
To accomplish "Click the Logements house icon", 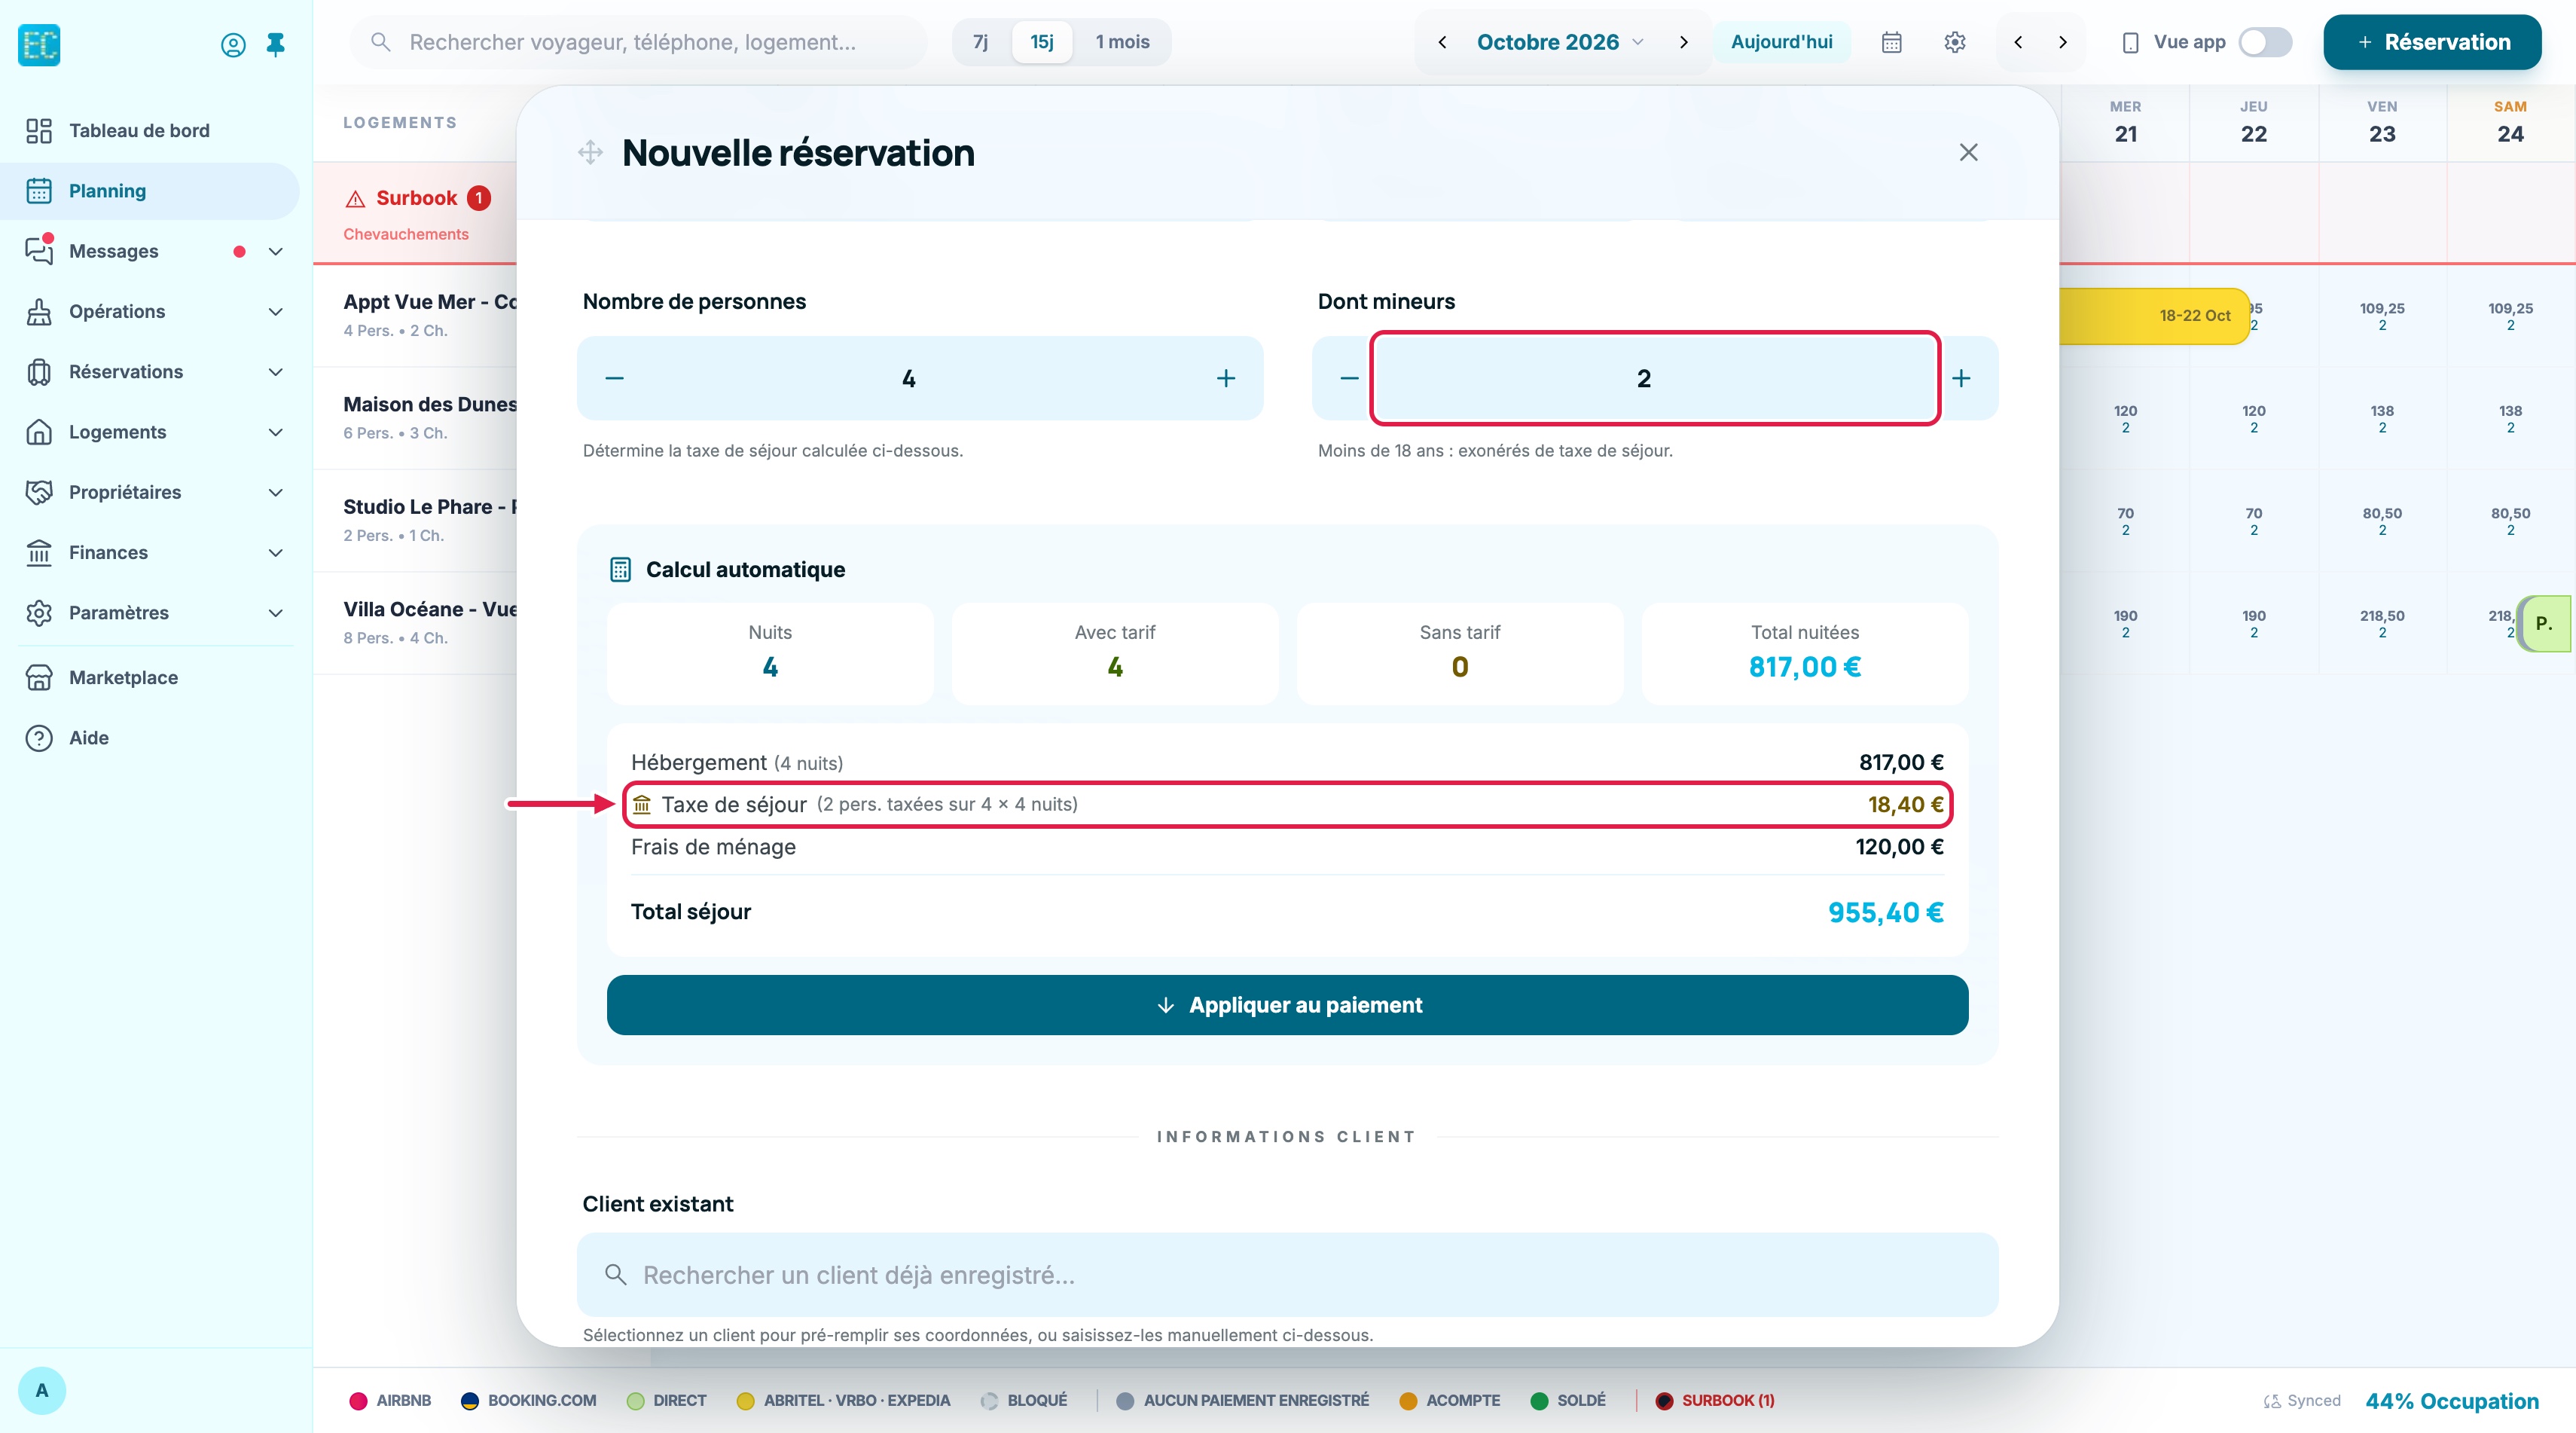I will pyautogui.click(x=39, y=432).
